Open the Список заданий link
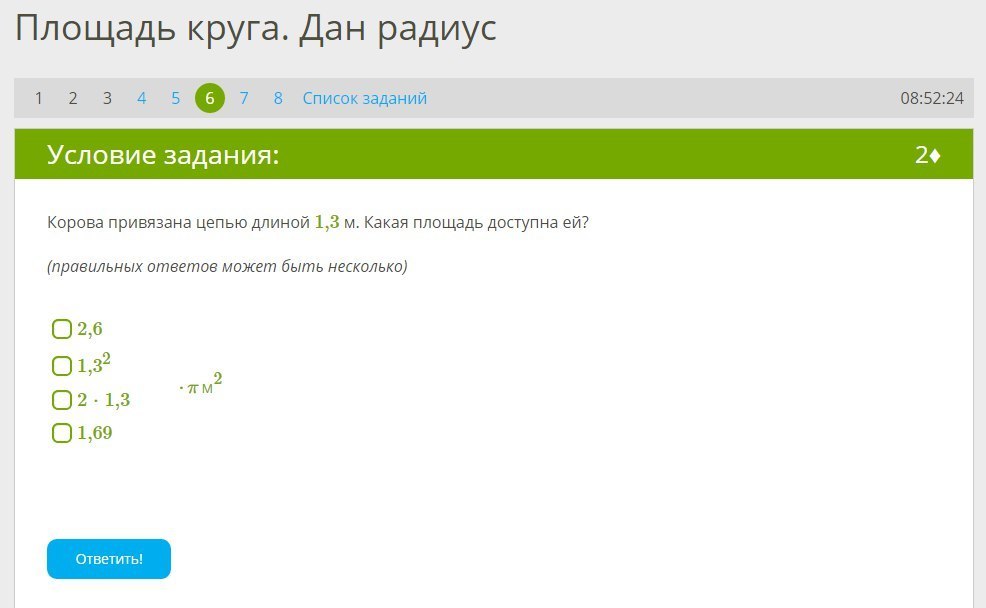 tap(364, 98)
